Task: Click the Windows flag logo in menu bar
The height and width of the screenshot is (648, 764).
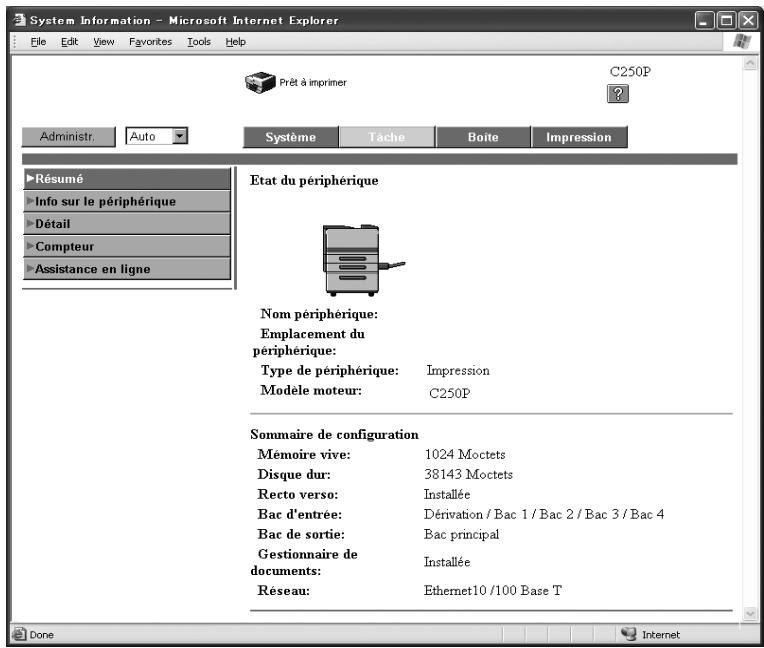Action: pyautogui.click(x=742, y=41)
